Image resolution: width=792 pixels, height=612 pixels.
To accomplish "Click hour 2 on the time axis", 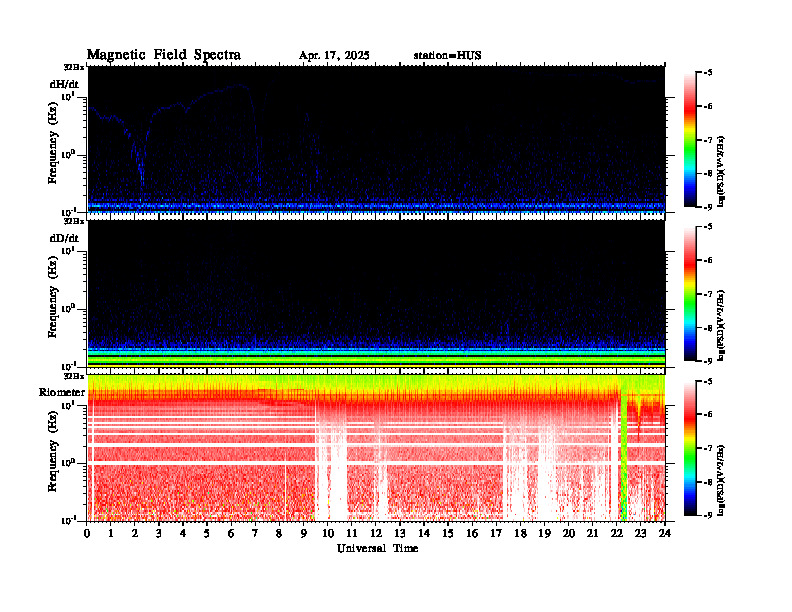I will [135, 533].
